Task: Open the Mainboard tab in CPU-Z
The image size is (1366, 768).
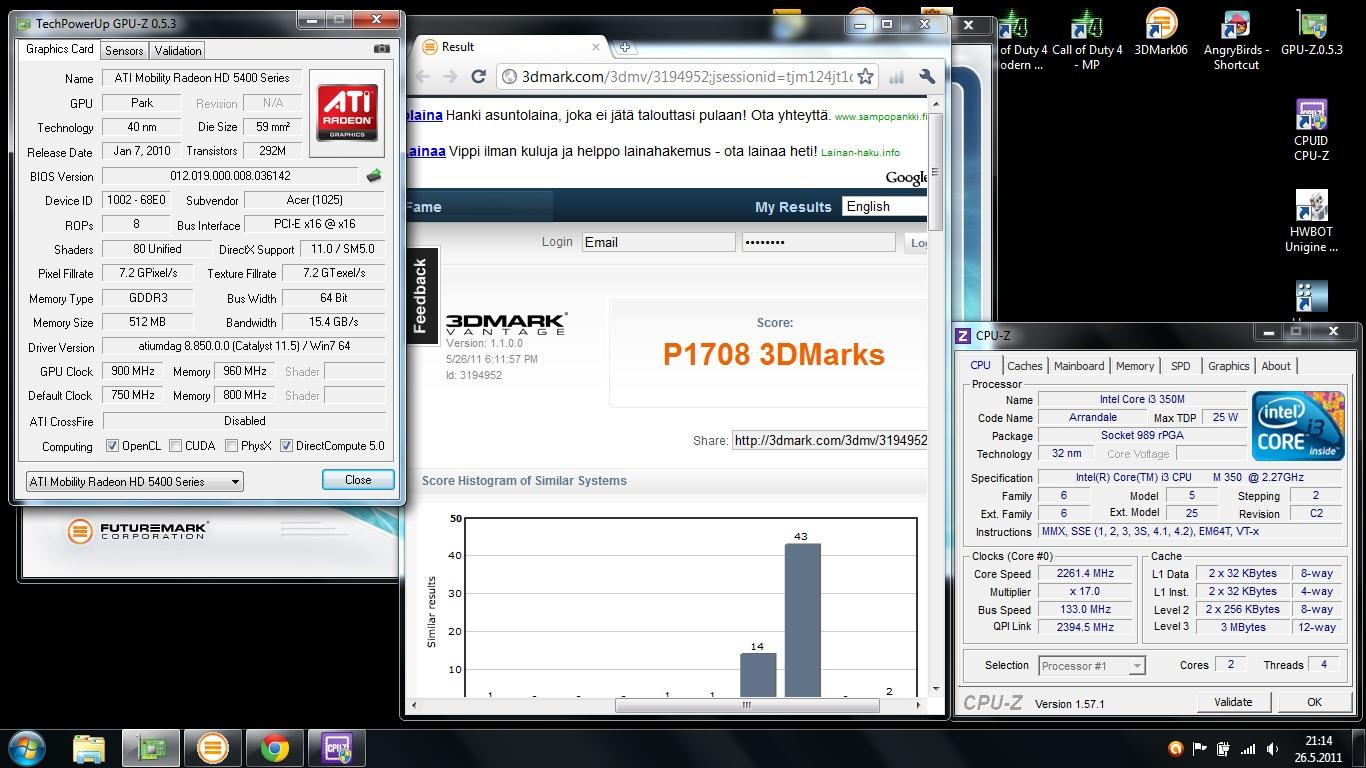Action: click(1079, 366)
